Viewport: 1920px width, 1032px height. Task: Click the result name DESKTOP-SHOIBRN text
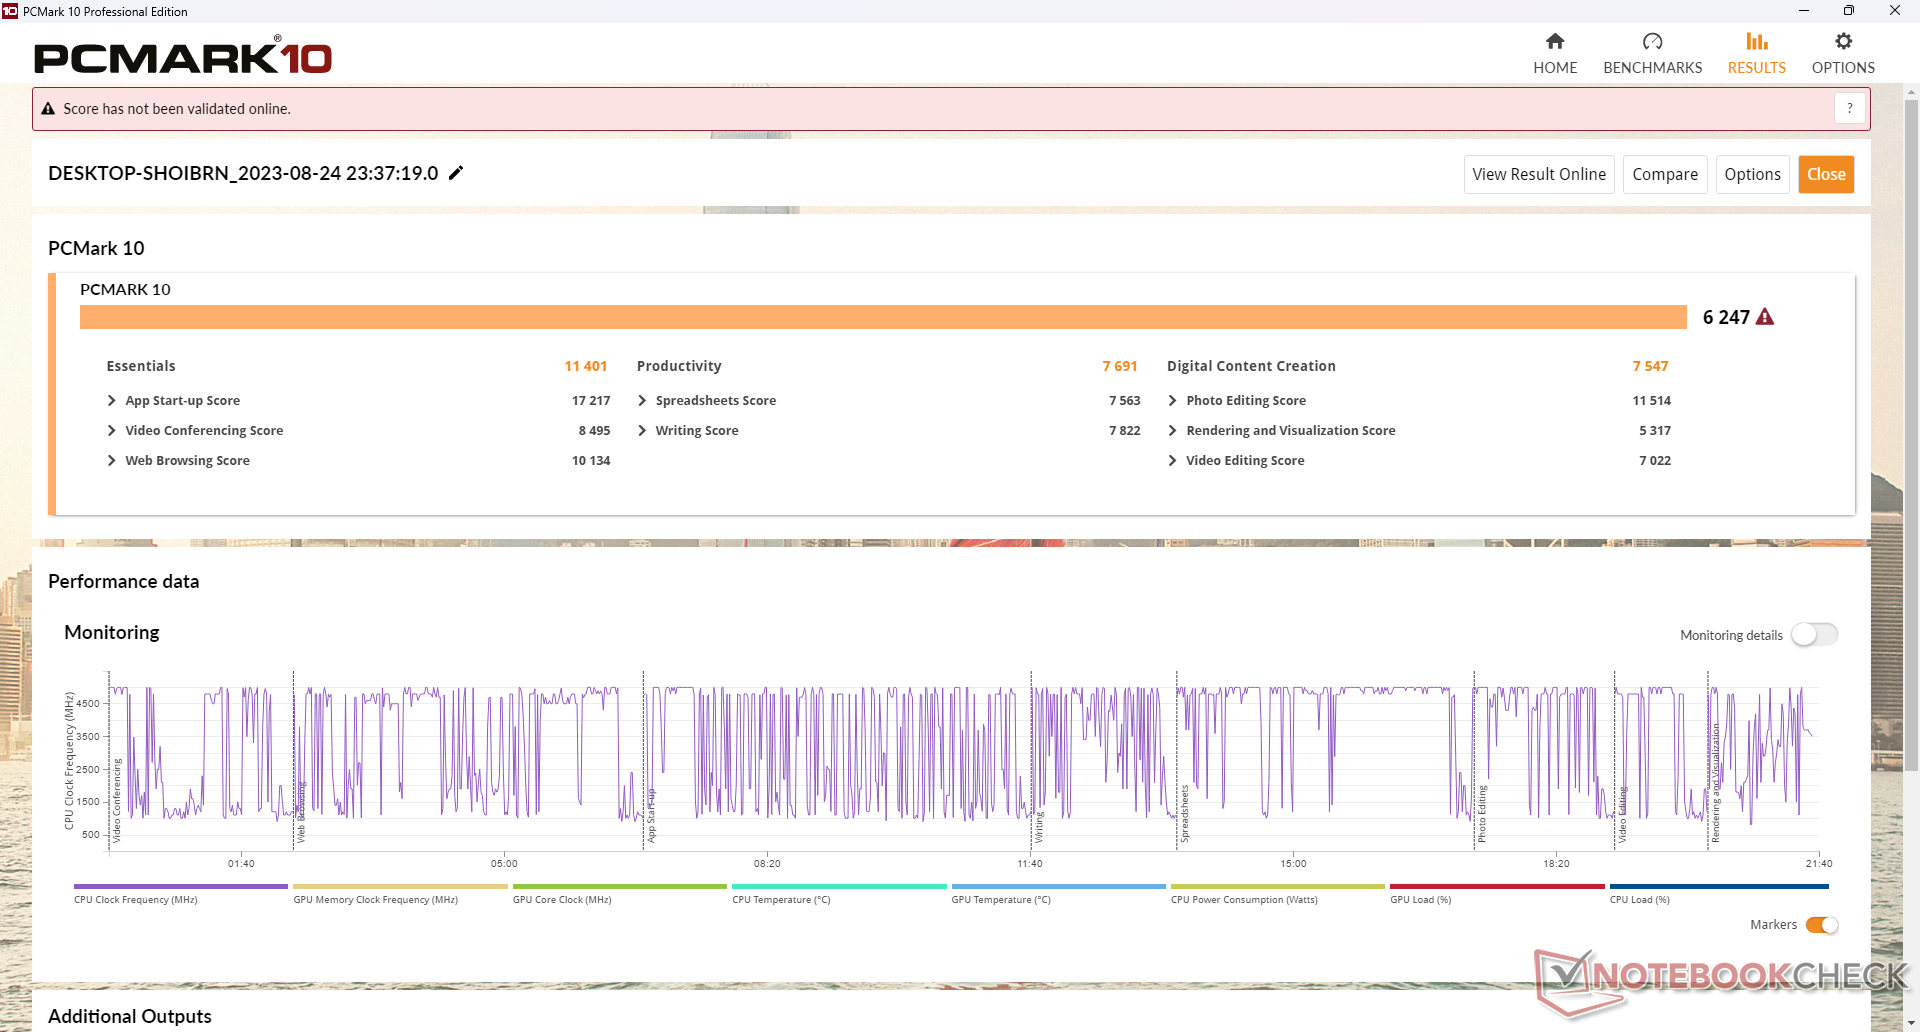[x=243, y=173]
